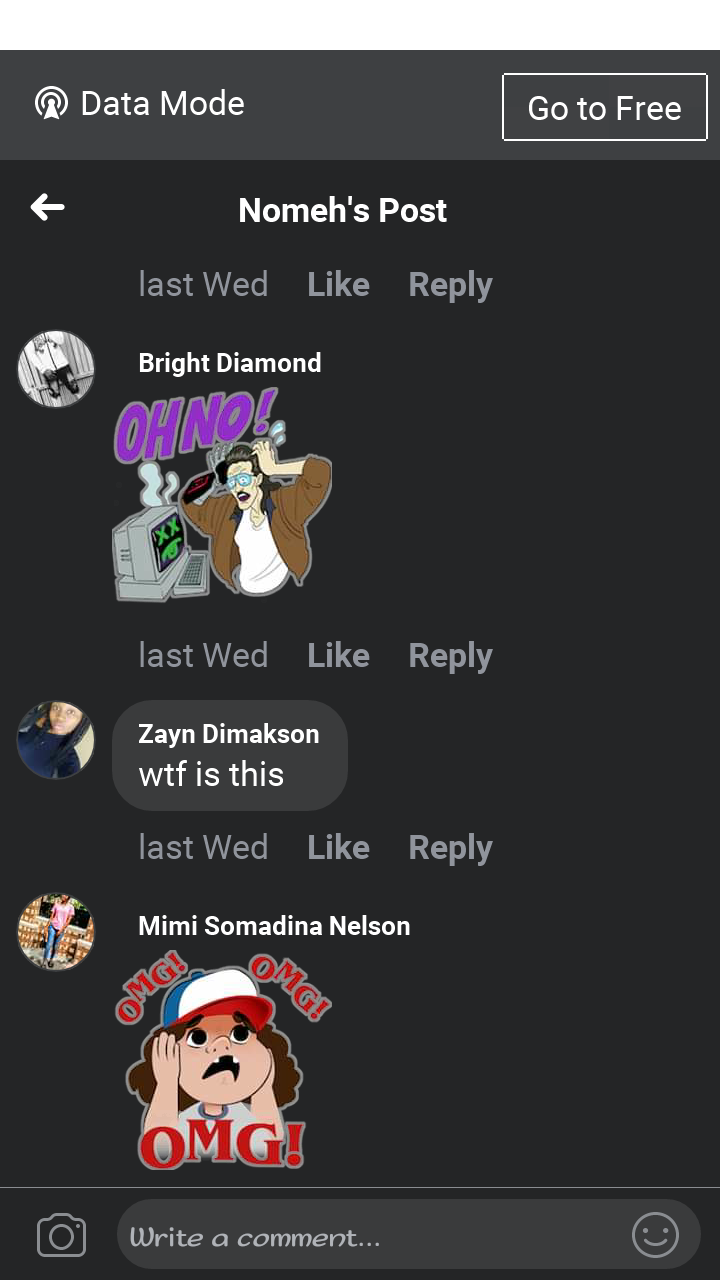
Task: Open the camera icon to attach a photo
Action: [x=61, y=1236]
